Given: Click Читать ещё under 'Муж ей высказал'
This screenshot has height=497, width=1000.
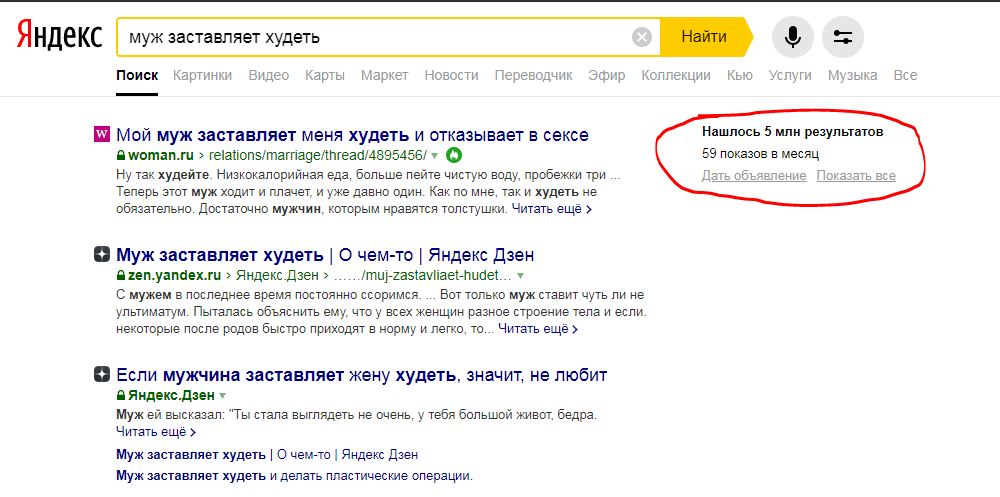Looking at the screenshot, I should point(156,432).
